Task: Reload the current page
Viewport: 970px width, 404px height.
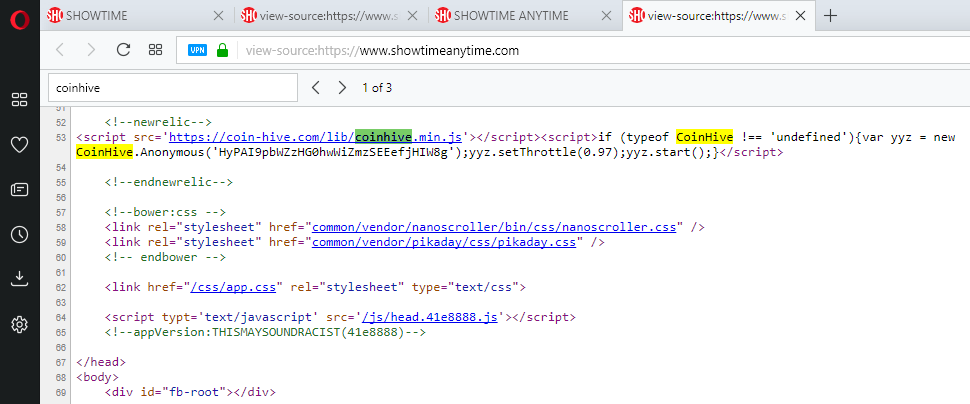Action: tap(123, 50)
